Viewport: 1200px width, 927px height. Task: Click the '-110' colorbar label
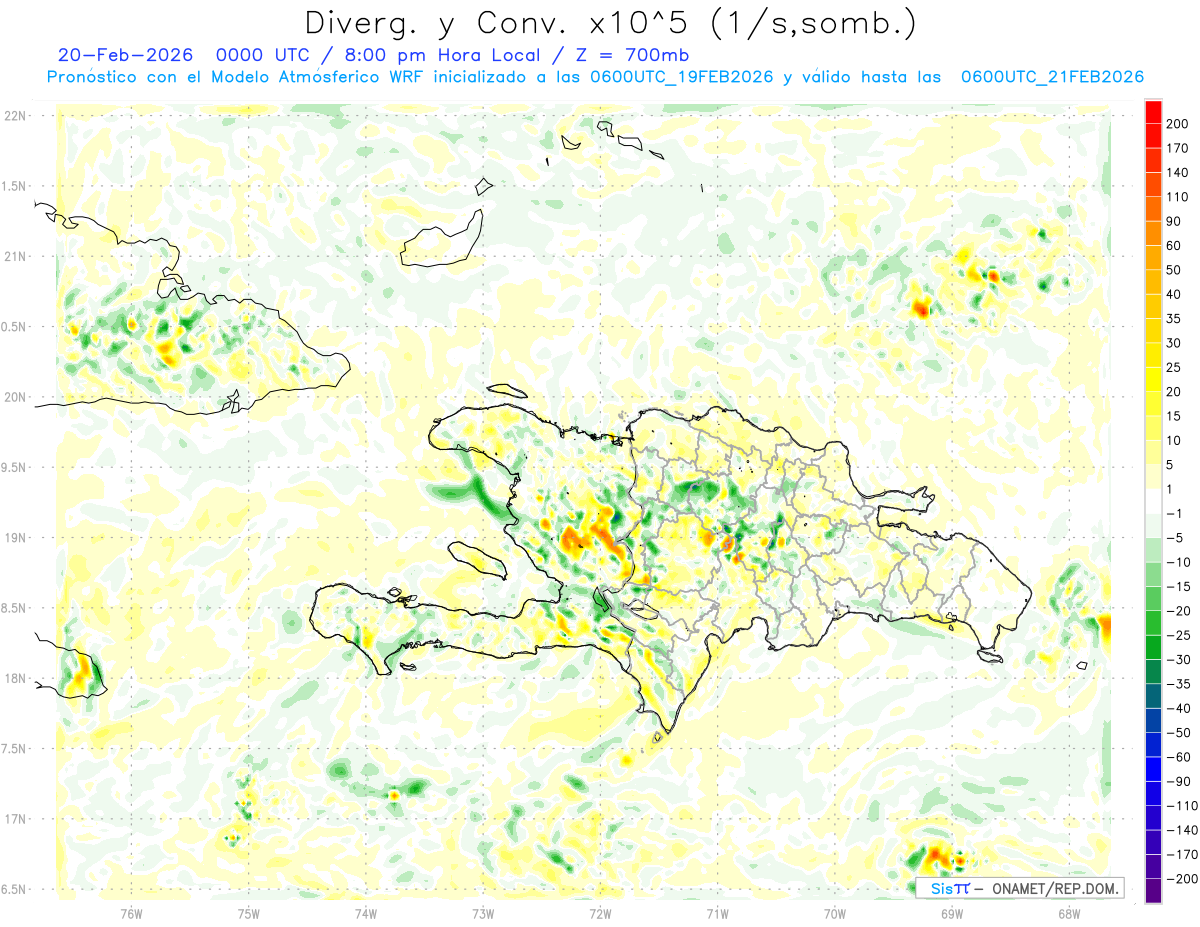[x=1183, y=806]
